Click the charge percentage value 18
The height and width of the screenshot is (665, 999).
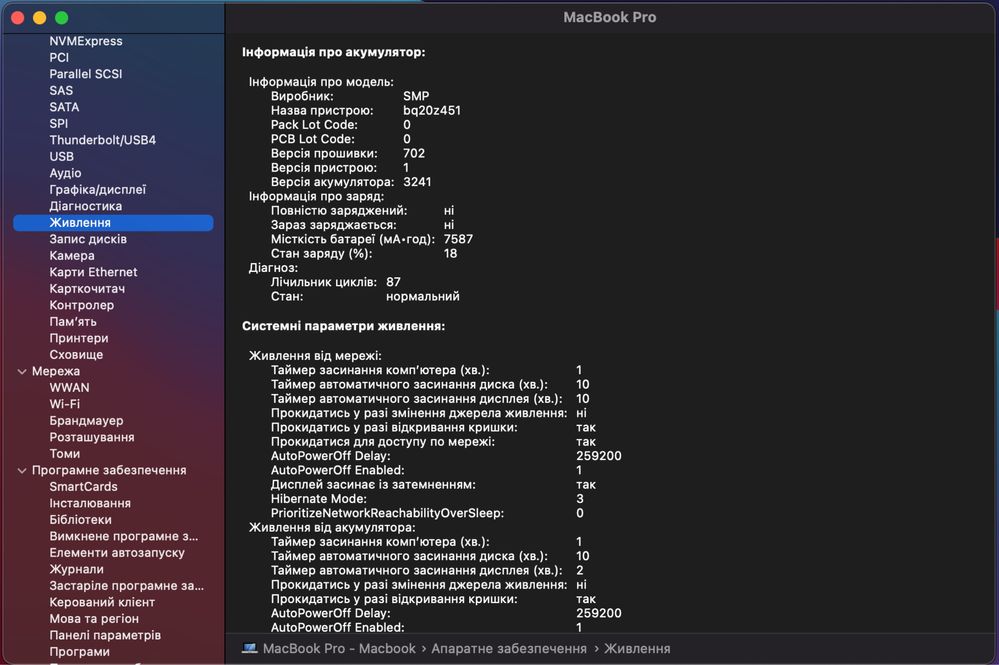450,254
